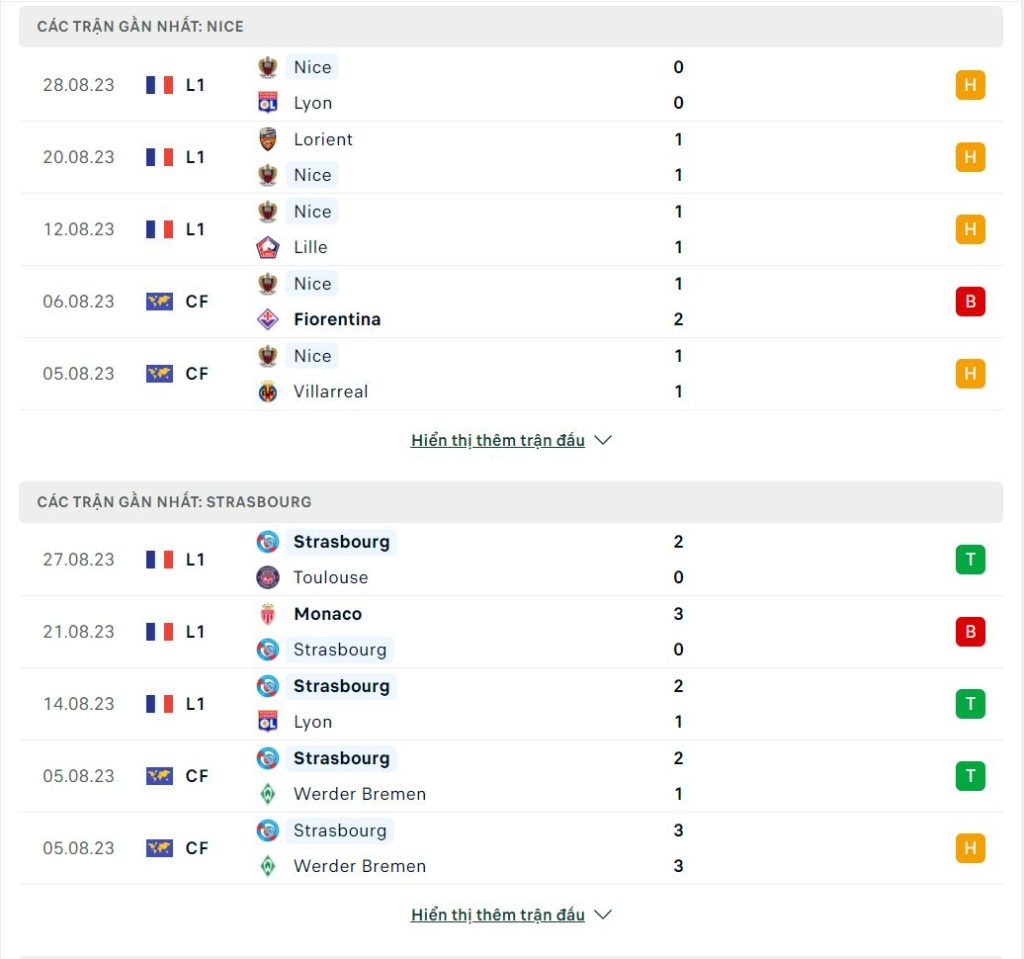
Task: Click 'Hiển thị thêm trận đấu' under Strasbourg
Action: [498, 915]
